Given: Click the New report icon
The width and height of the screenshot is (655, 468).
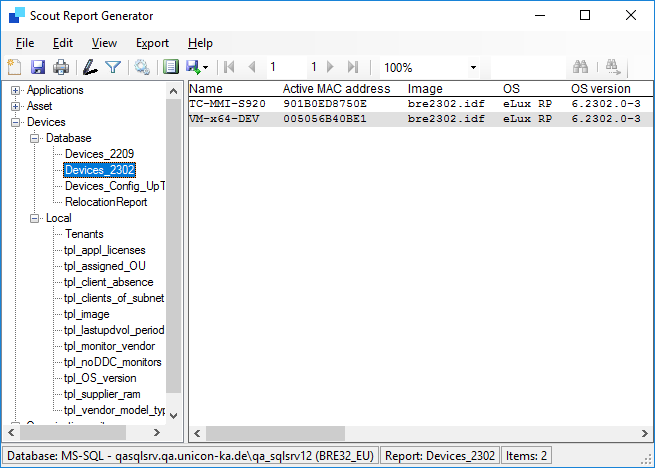Looking at the screenshot, I should 14,67.
